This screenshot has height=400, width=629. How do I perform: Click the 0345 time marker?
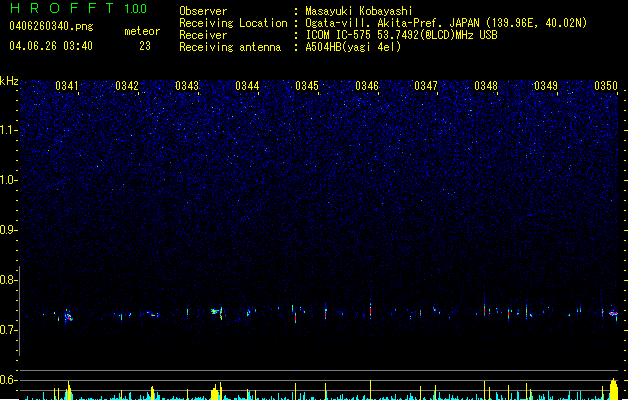(307, 86)
